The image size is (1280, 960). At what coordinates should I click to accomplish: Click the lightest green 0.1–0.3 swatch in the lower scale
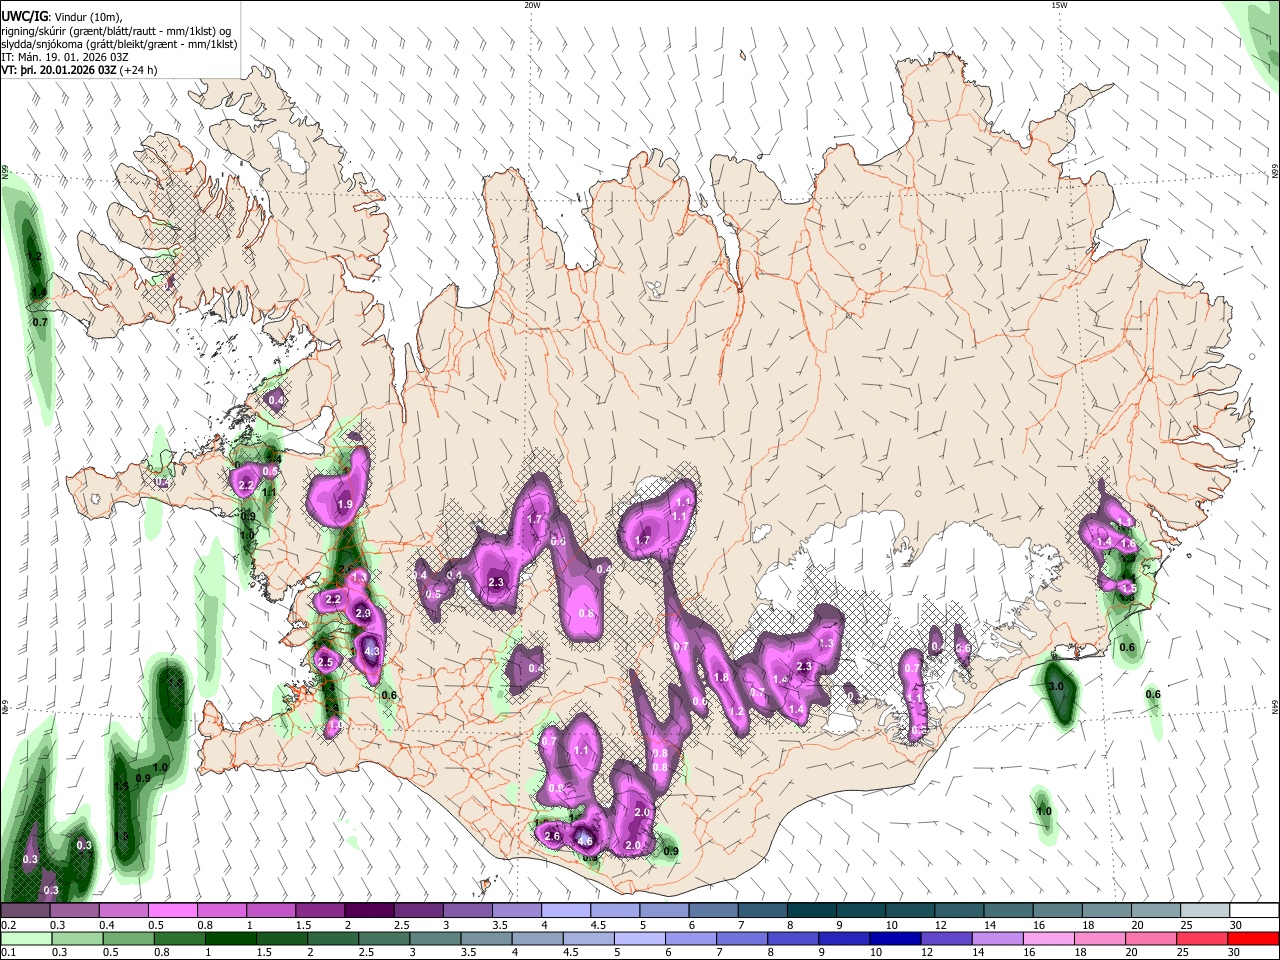tap(25, 938)
